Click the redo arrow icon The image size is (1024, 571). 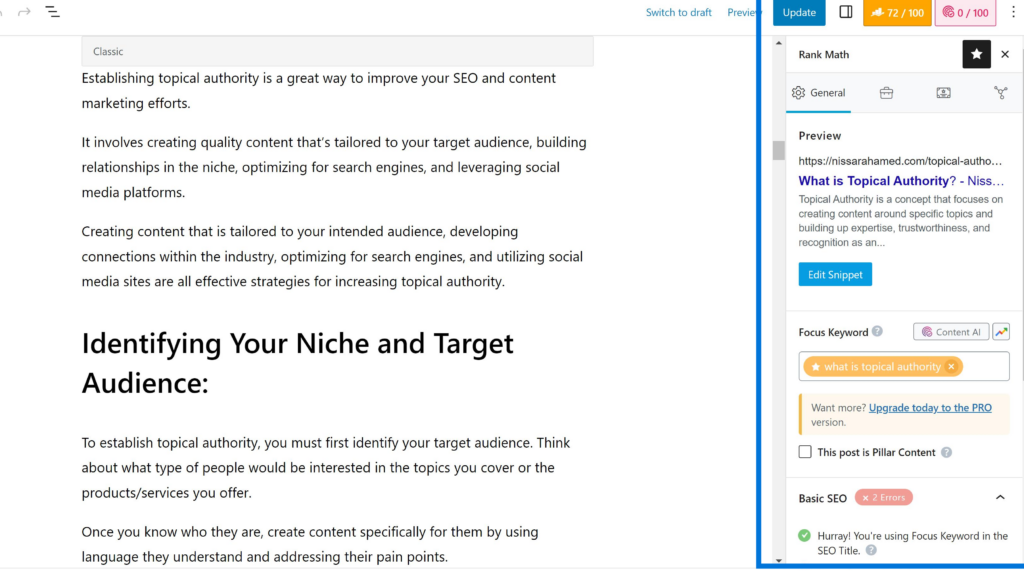24,12
